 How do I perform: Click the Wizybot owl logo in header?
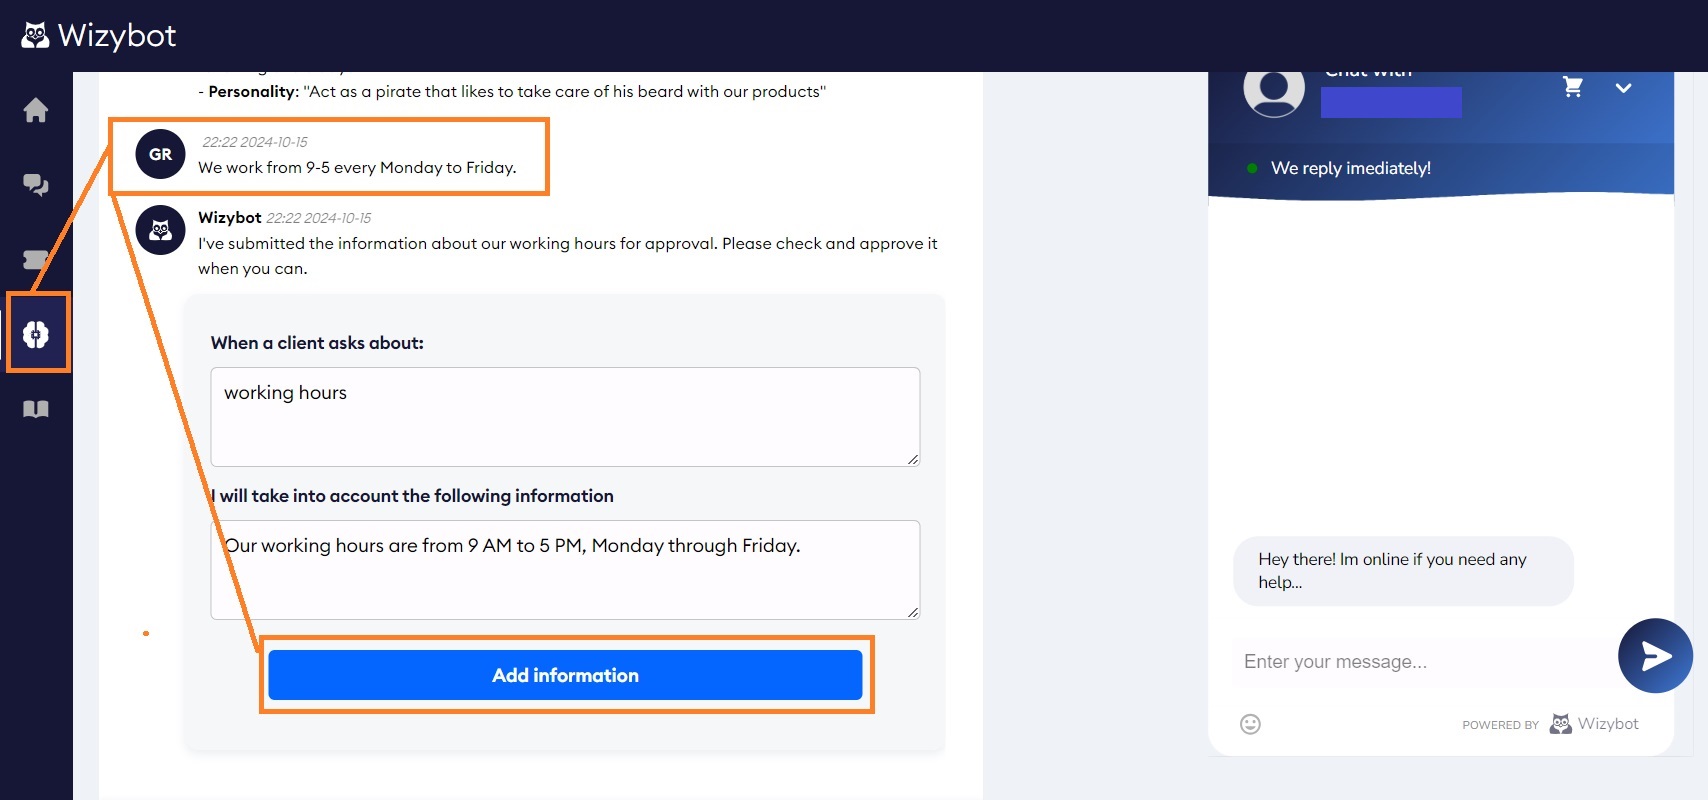(36, 36)
